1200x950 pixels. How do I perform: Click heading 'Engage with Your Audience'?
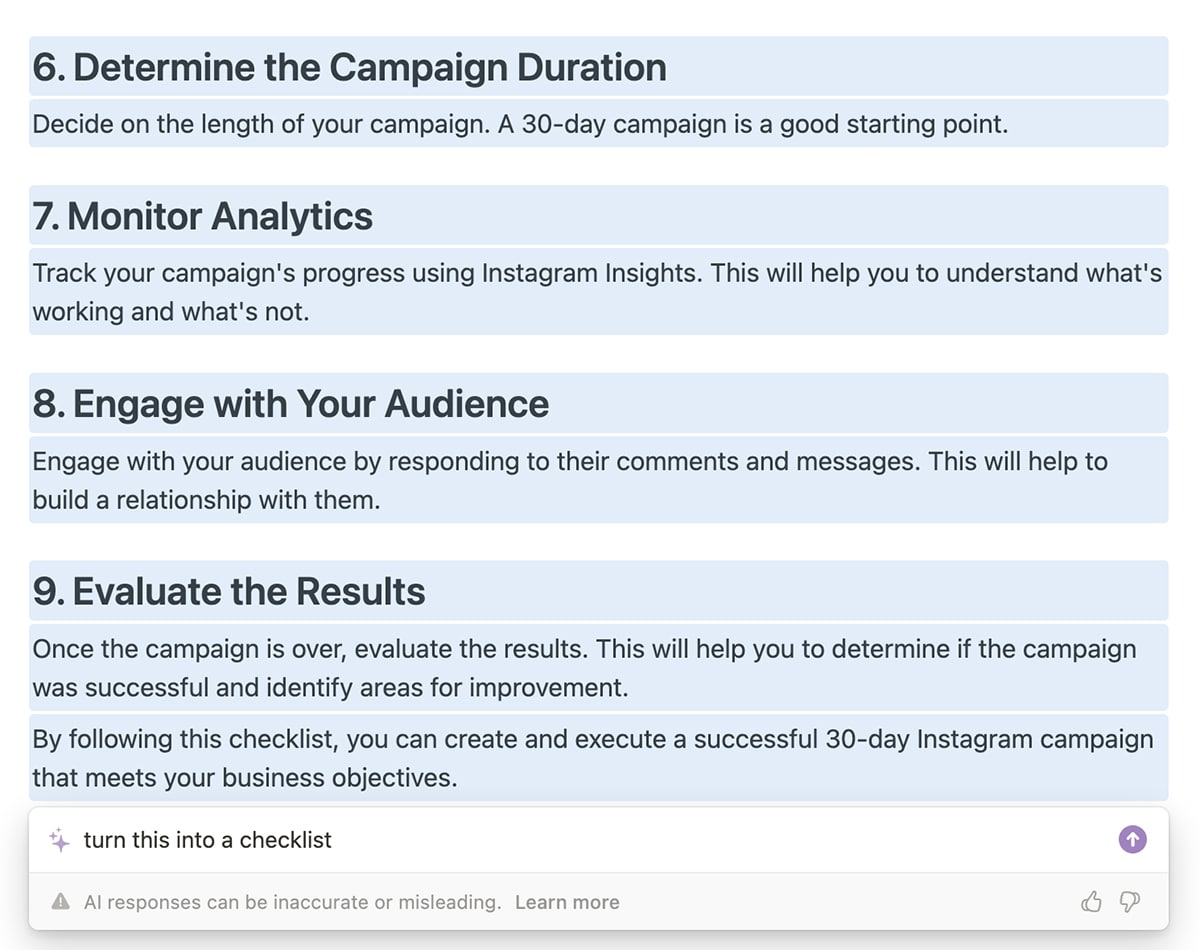[291, 404]
